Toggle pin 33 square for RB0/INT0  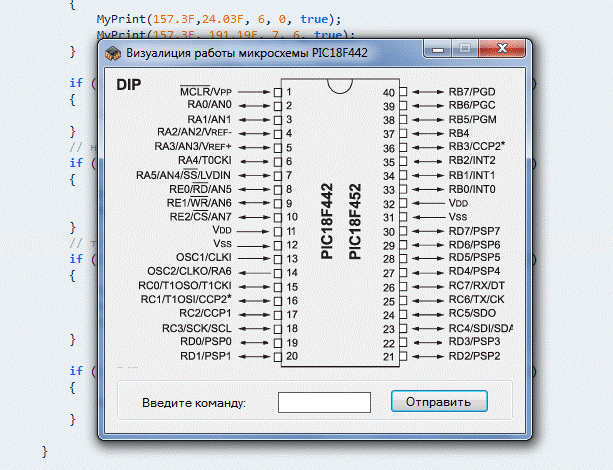click(403, 190)
